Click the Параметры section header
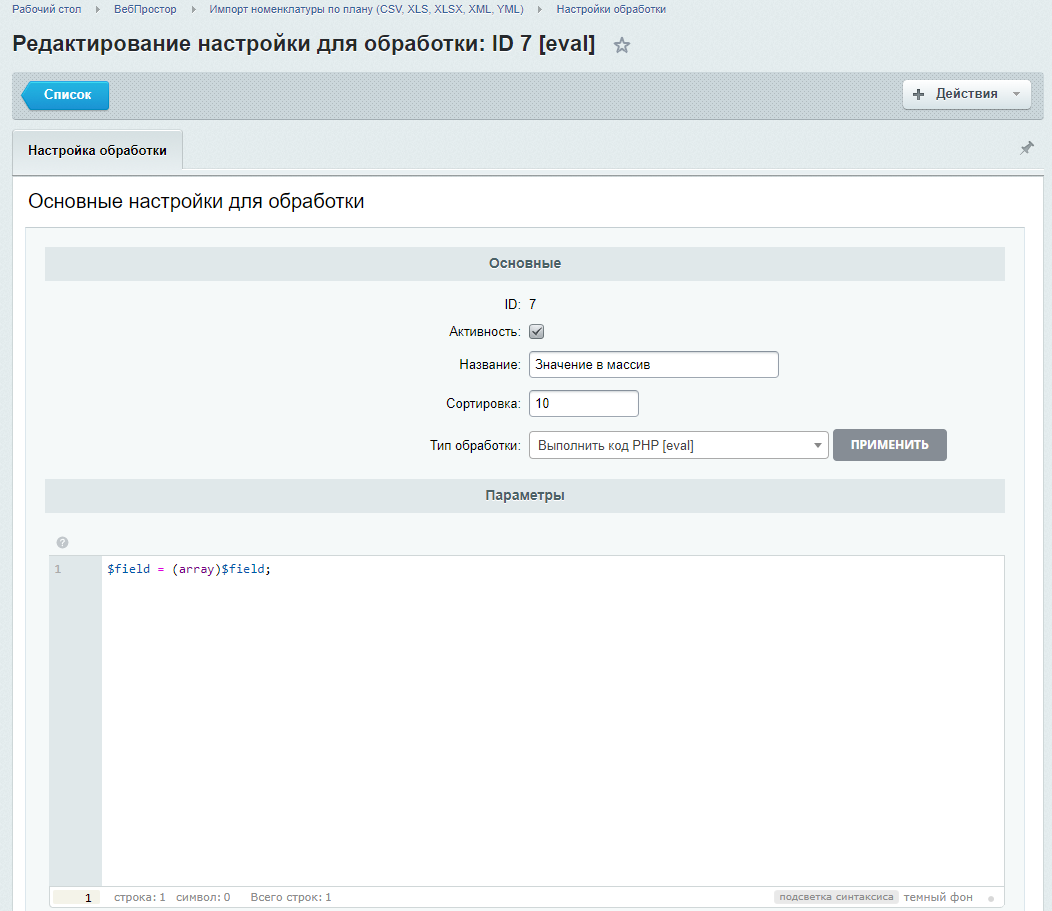This screenshot has width=1052, height=911. coord(525,496)
